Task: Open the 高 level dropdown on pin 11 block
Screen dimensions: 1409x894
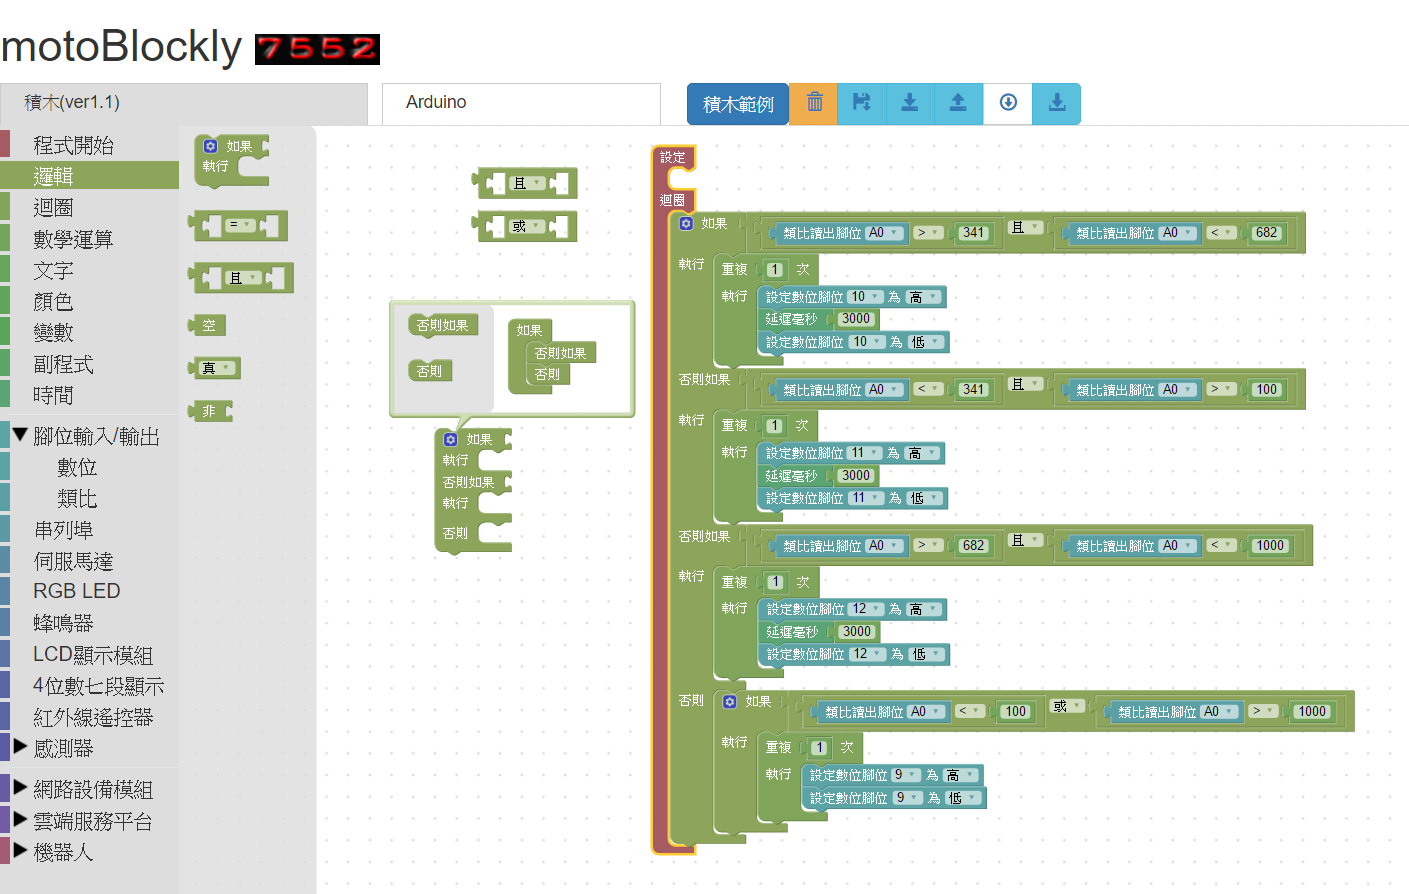Action: [922, 453]
